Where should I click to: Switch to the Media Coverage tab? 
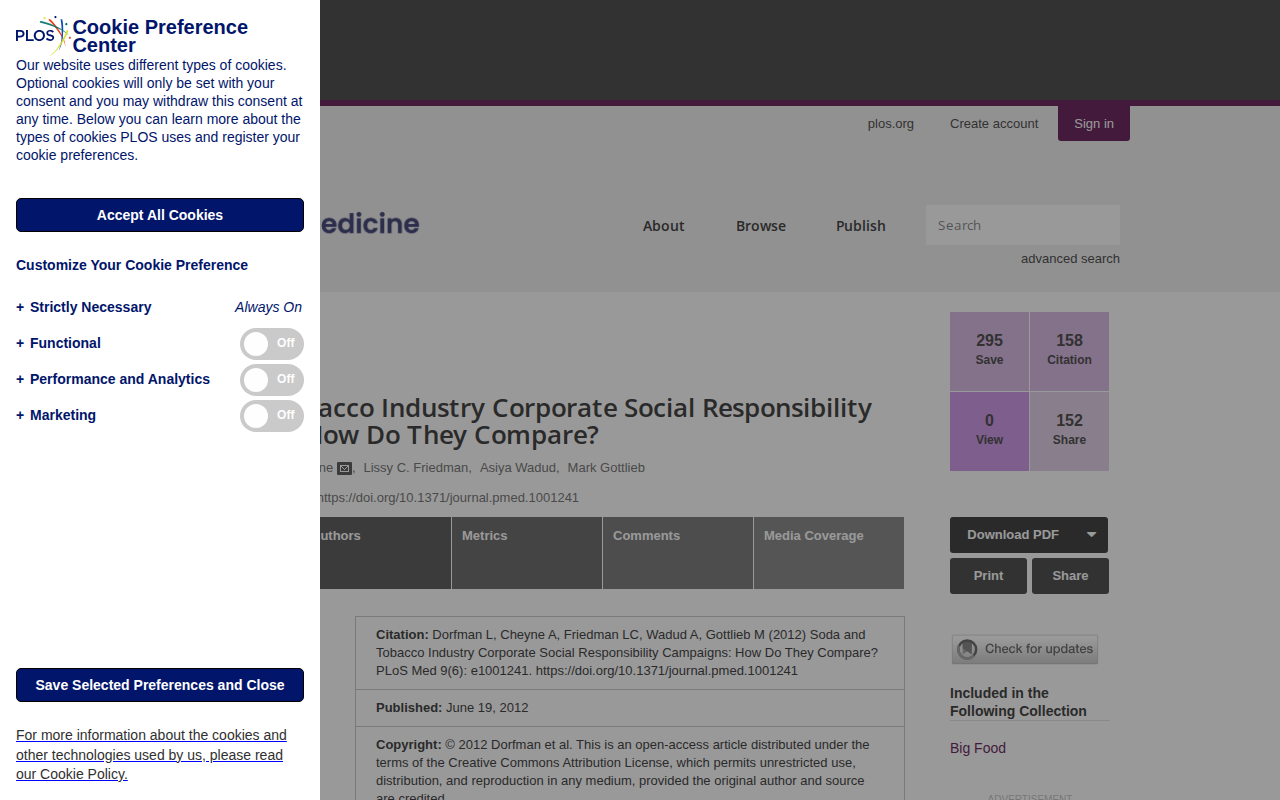point(829,553)
